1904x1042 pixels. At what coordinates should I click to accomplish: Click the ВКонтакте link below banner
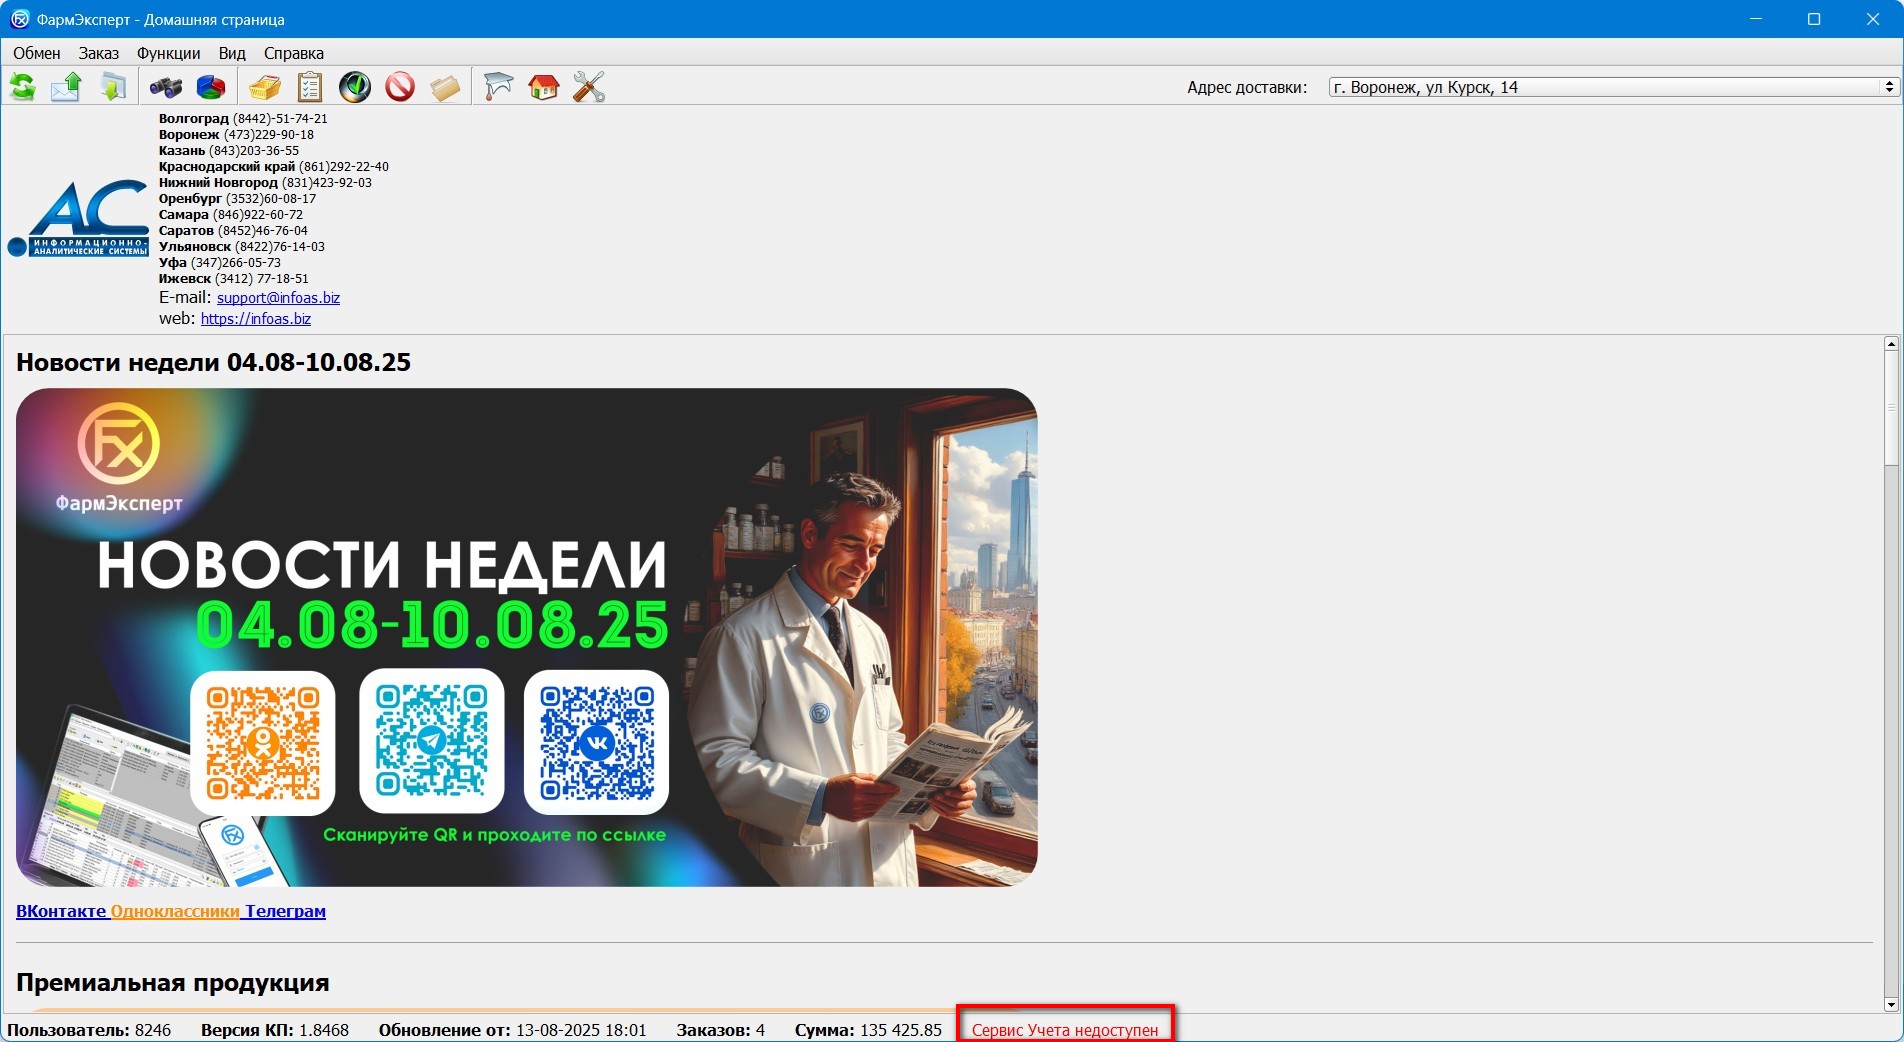coord(61,911)
